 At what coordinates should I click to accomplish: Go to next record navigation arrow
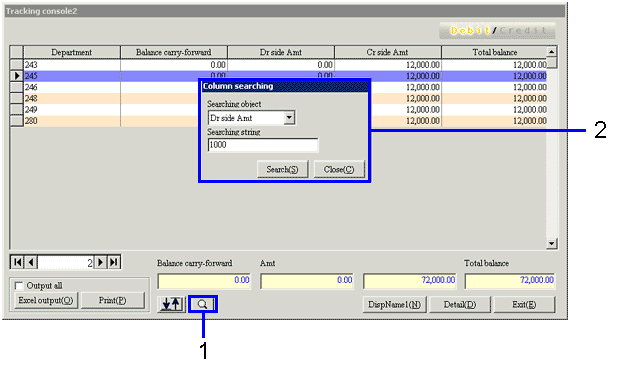tap(100, 262)
